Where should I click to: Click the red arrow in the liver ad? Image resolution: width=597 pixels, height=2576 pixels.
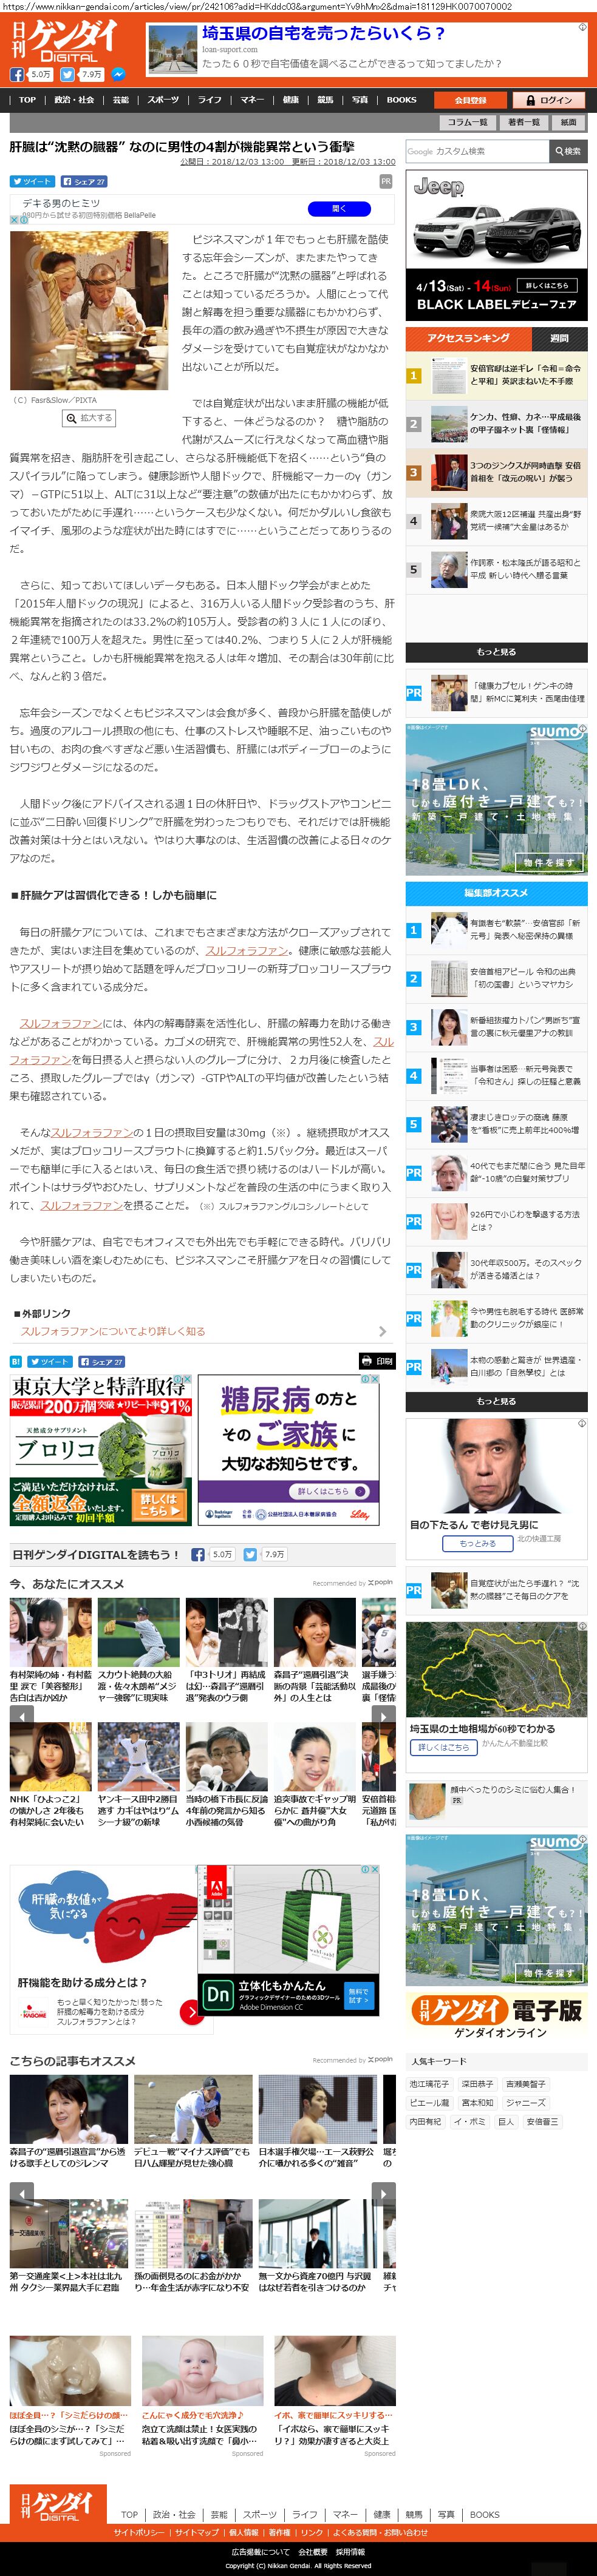(192, 2012)
